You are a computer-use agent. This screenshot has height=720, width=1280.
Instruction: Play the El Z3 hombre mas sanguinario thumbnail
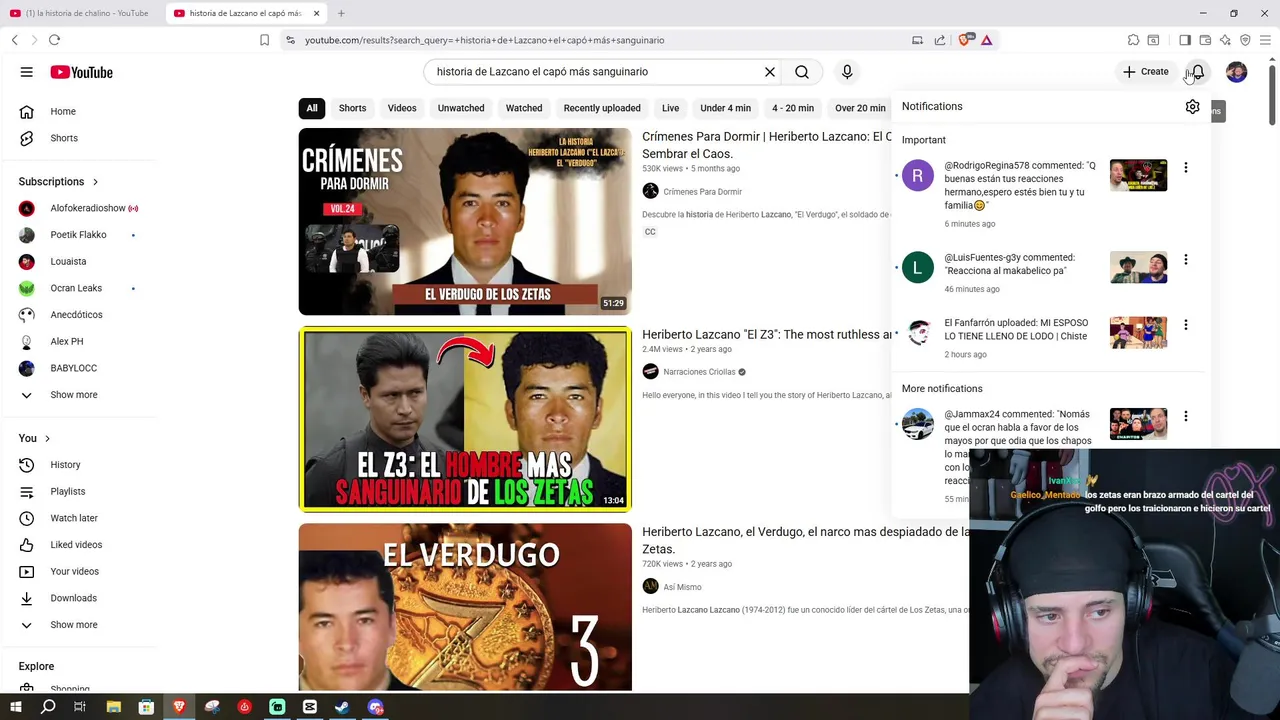click(x=465, y=419)
